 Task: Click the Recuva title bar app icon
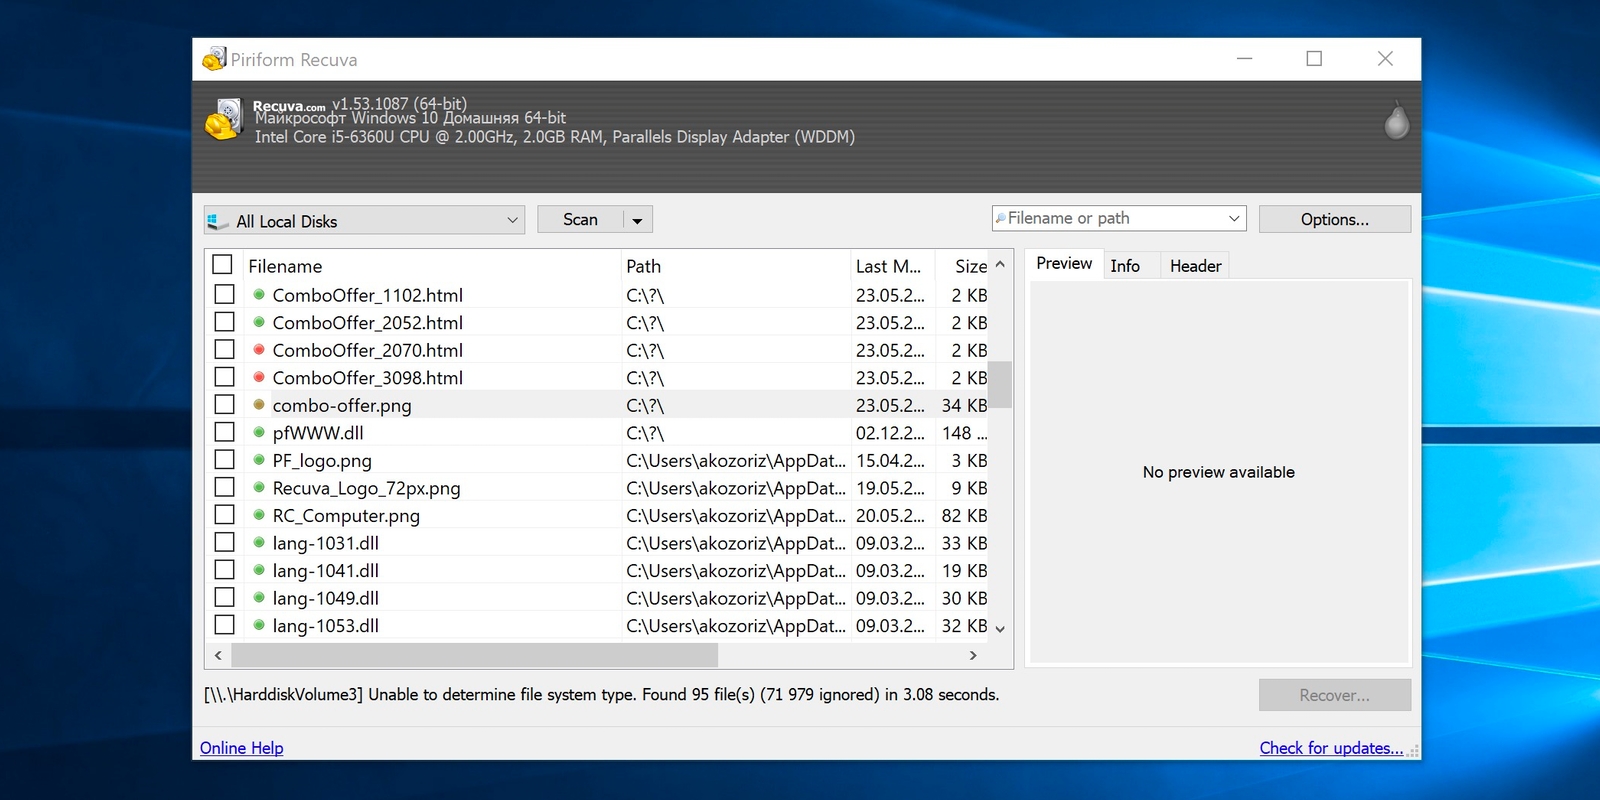click(214, 59)
